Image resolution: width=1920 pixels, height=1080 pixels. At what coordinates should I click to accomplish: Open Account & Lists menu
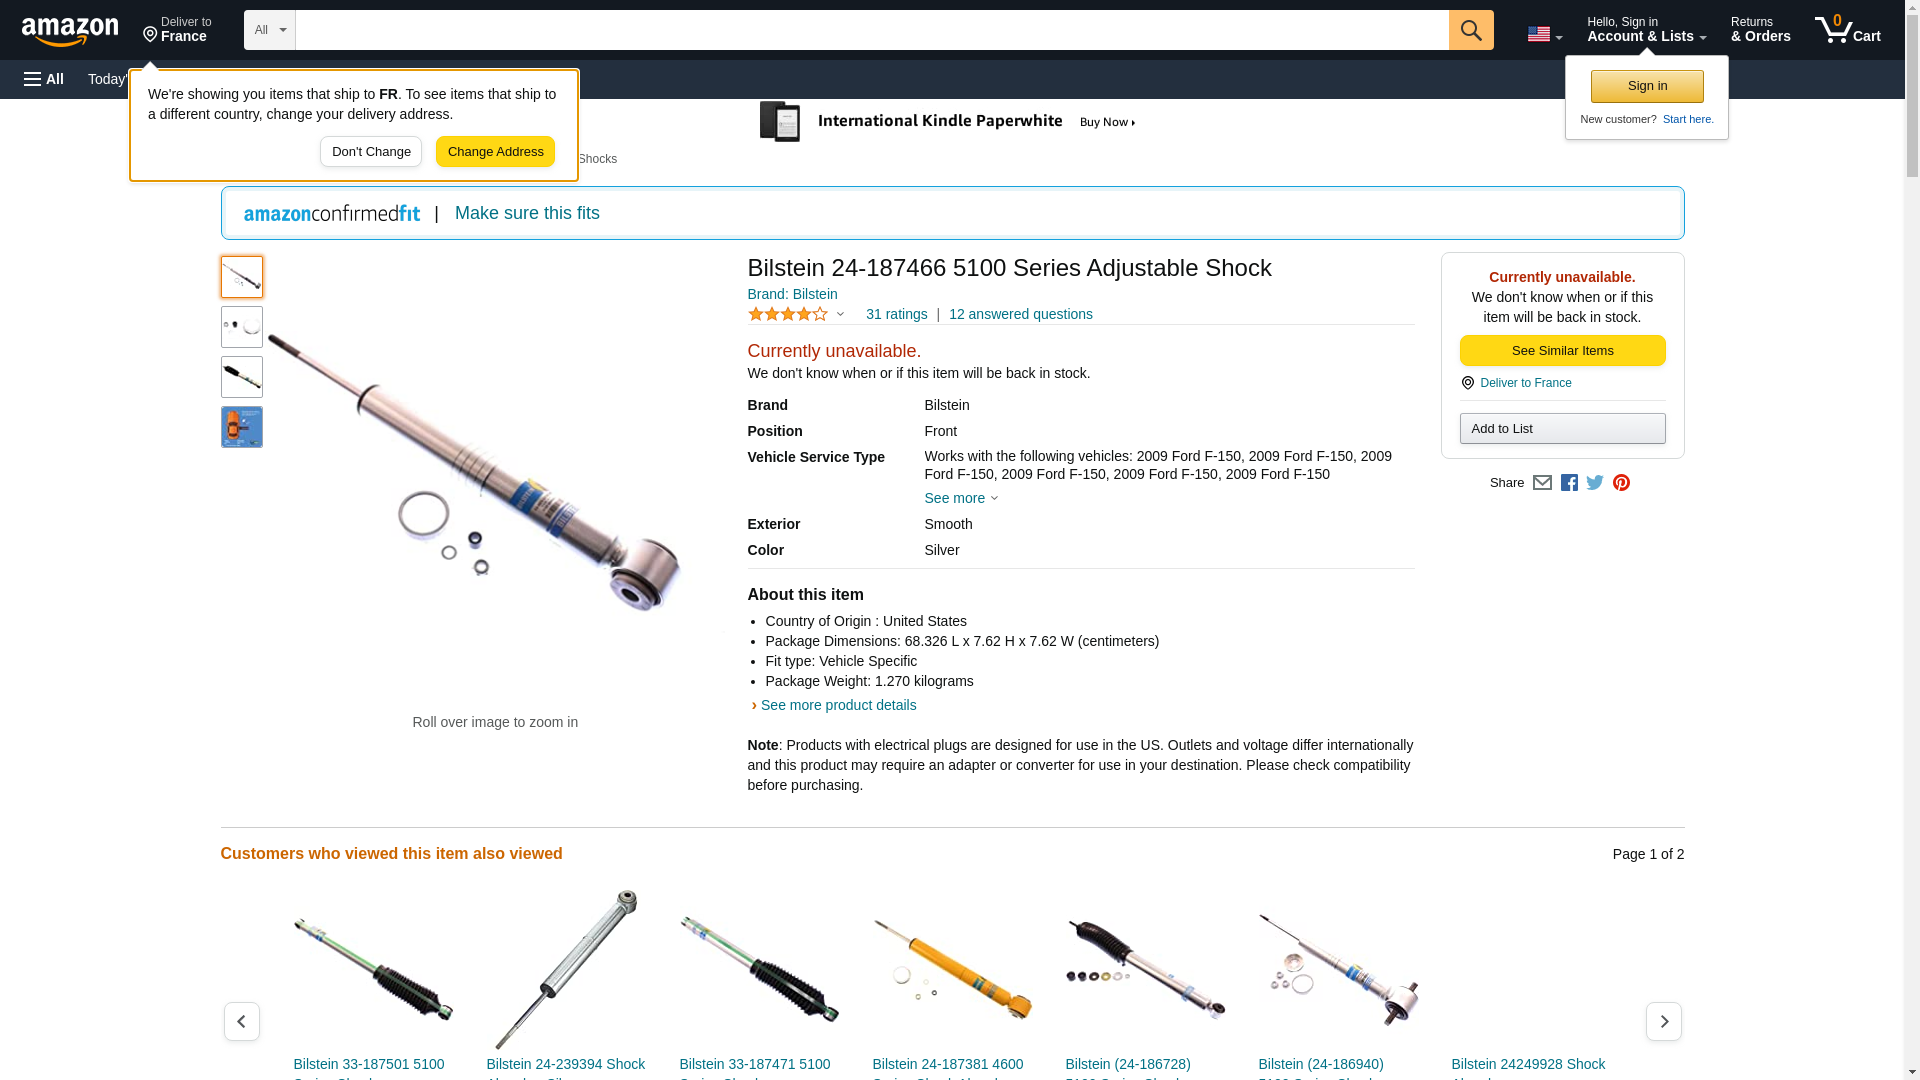[1646, 30]
